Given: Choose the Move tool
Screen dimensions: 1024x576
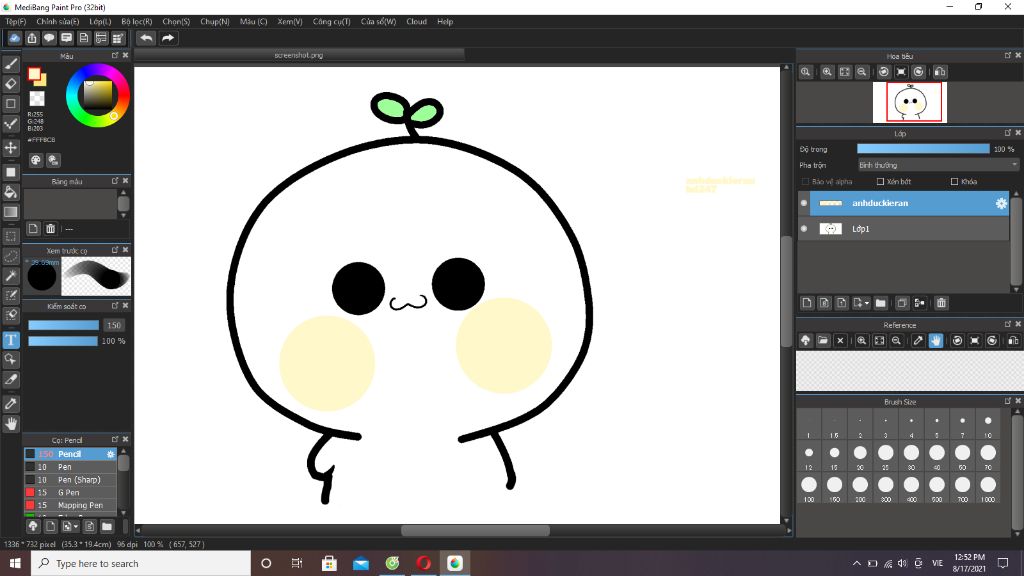Looking at the screenshot, I should 11,147.
